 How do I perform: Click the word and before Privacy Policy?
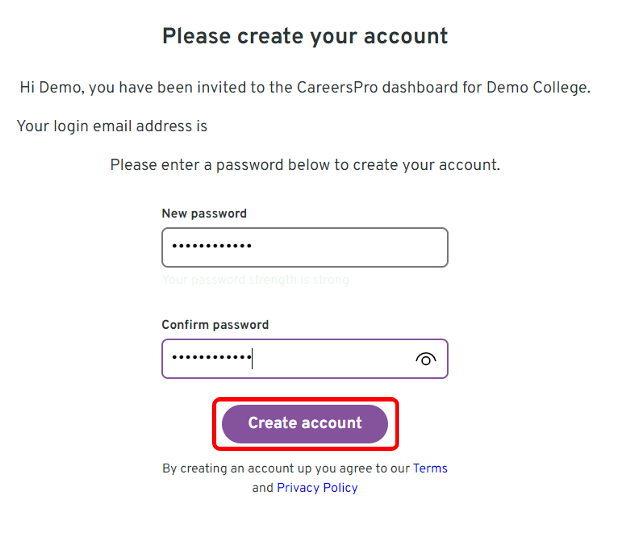[x=263, y=488]
